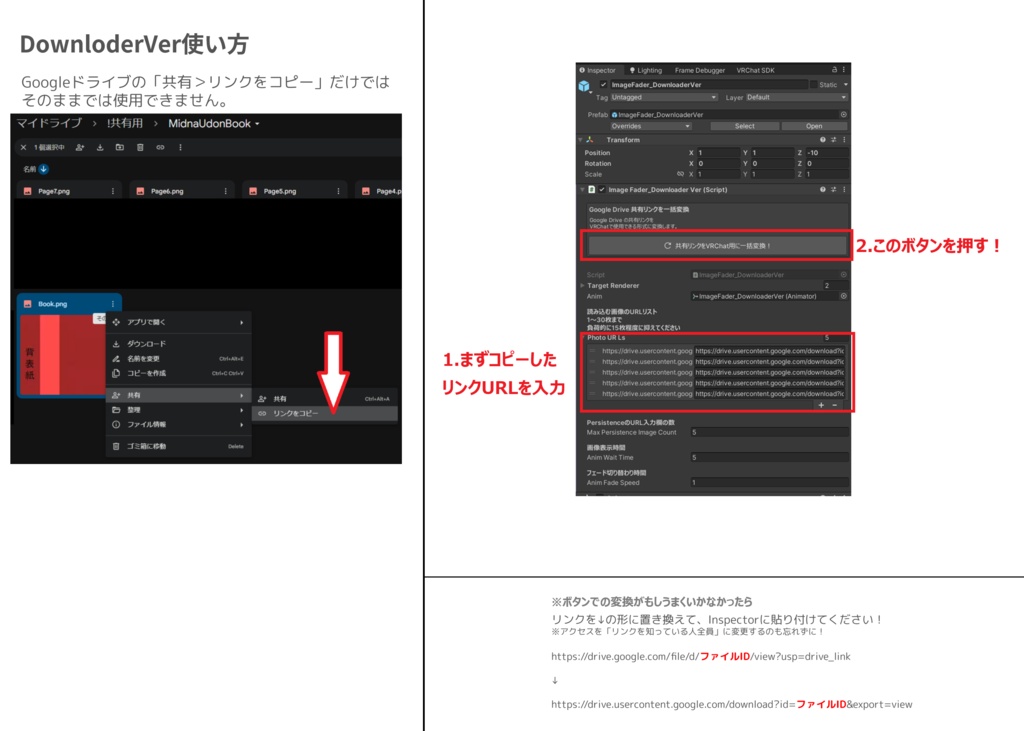The image size is (1024, 731).
Task: Switch to the Frame Debugger tab
Action: click(700, 70)
